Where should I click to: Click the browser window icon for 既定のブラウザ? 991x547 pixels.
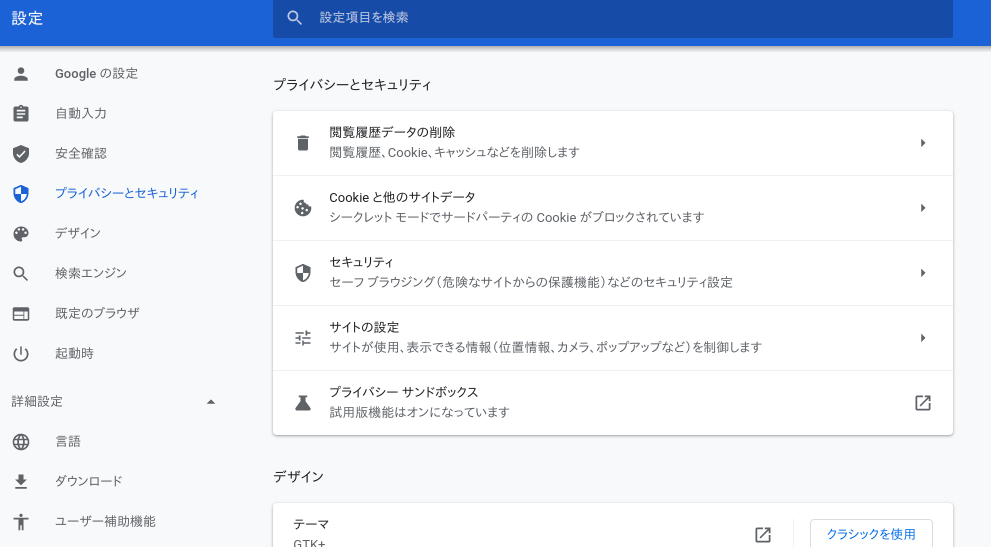pos(21,314)
